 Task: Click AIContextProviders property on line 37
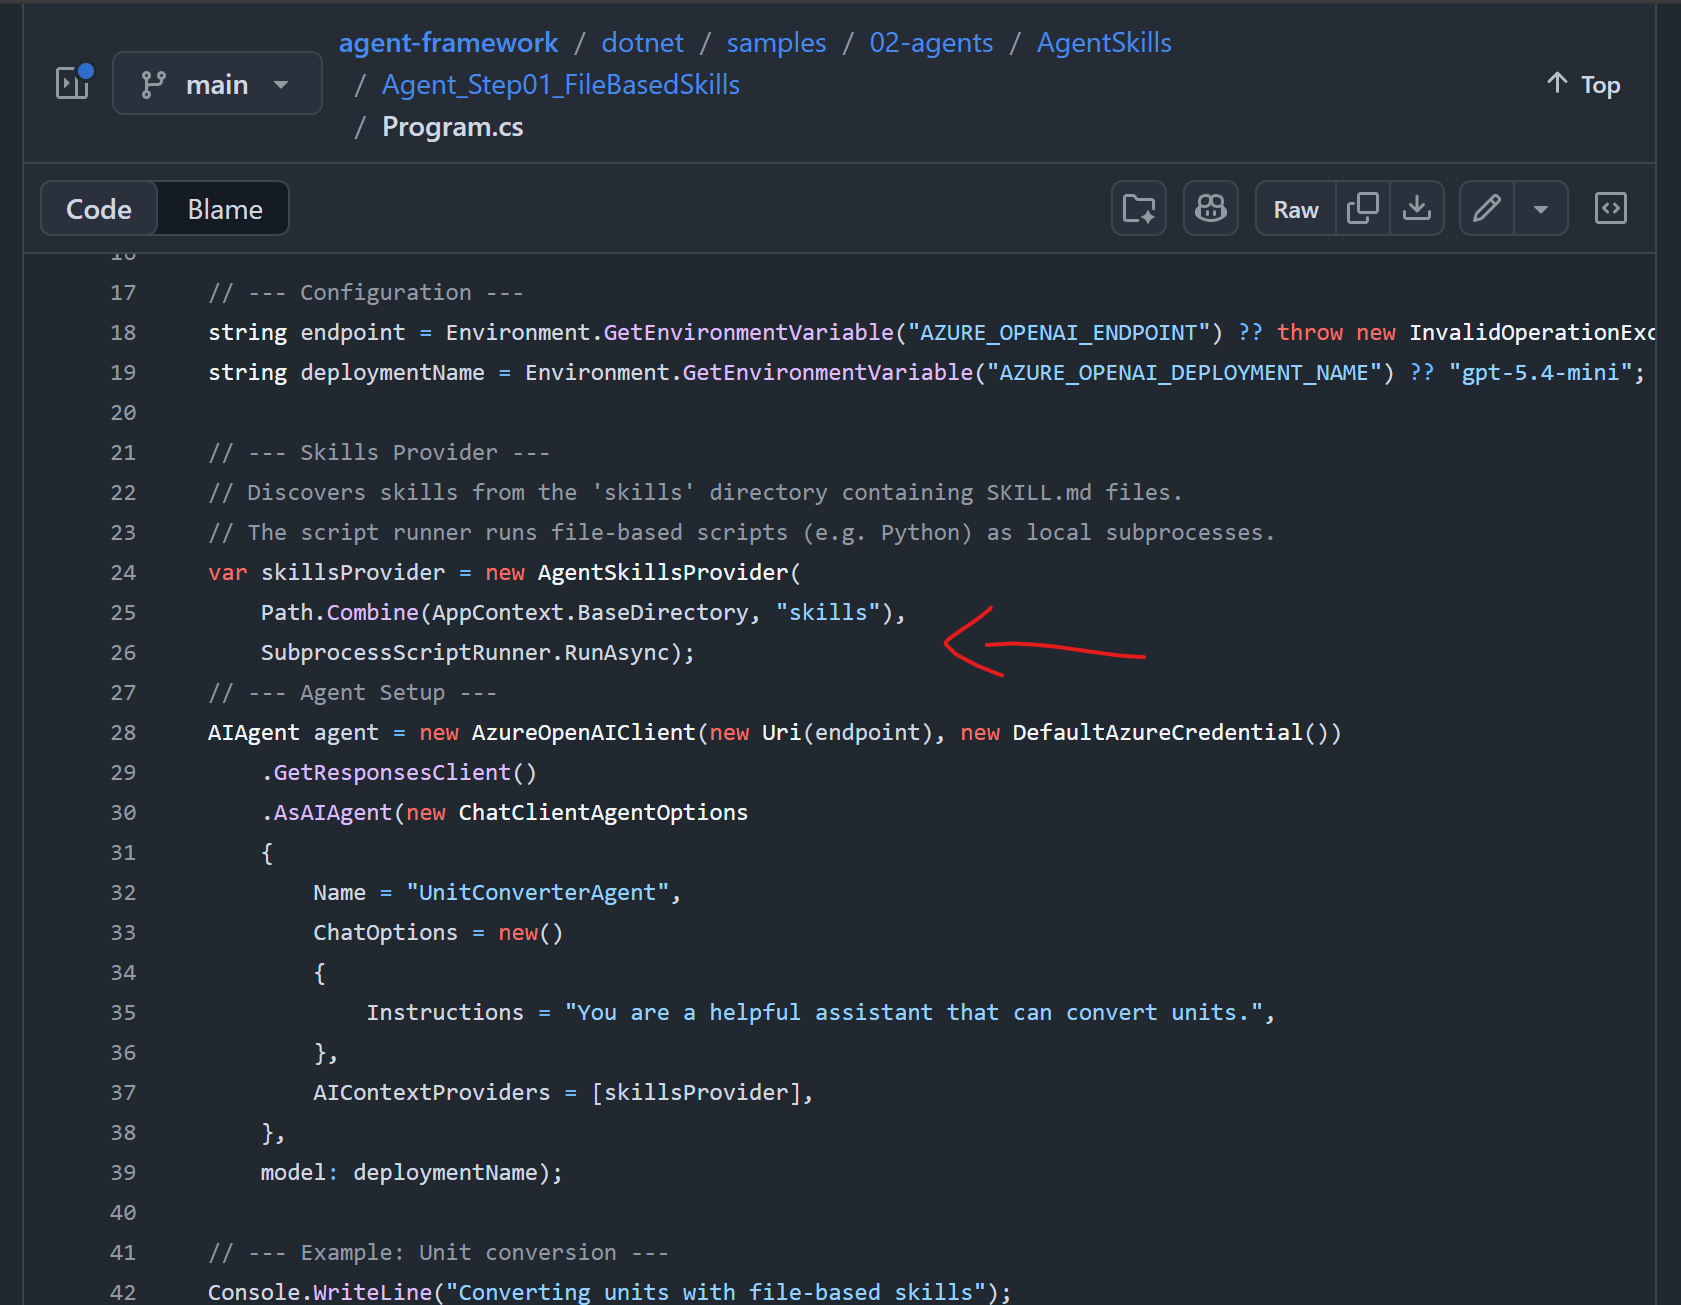432,1092
